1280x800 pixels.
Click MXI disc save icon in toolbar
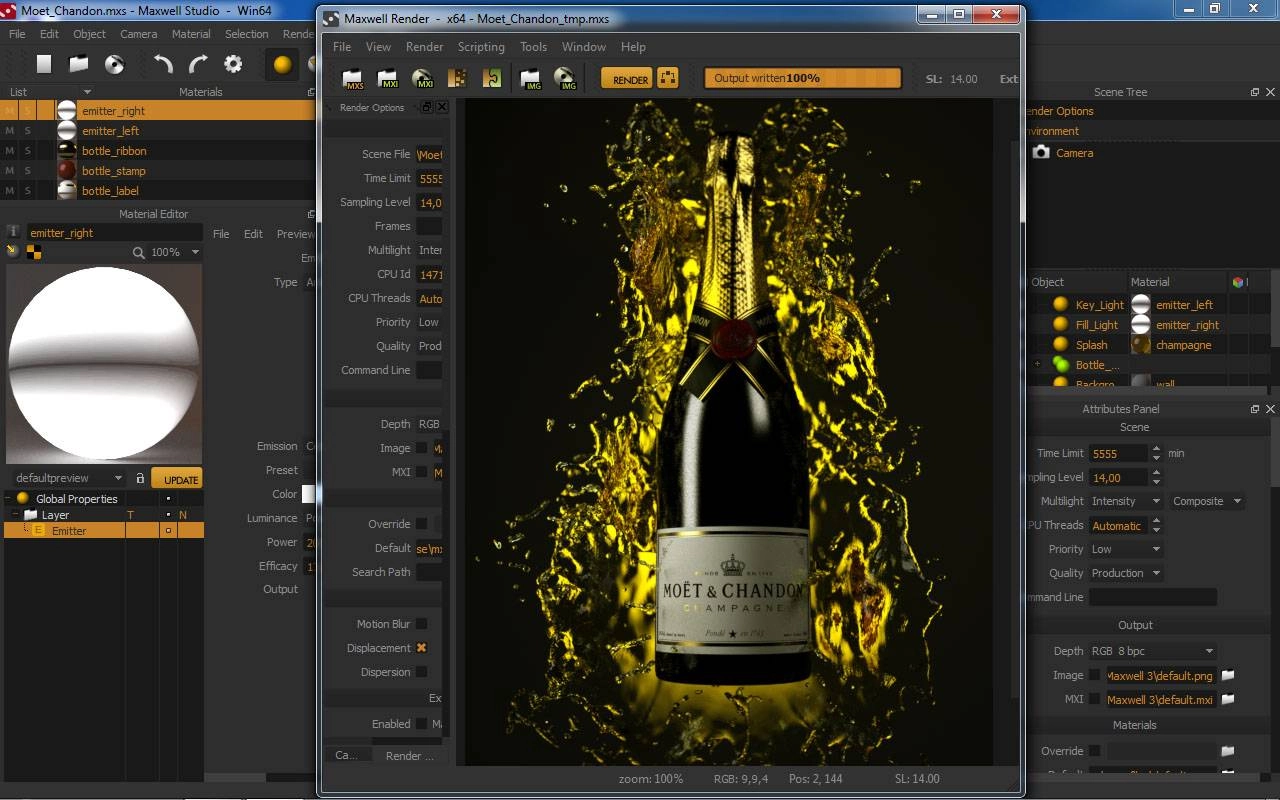coord(422,78)
